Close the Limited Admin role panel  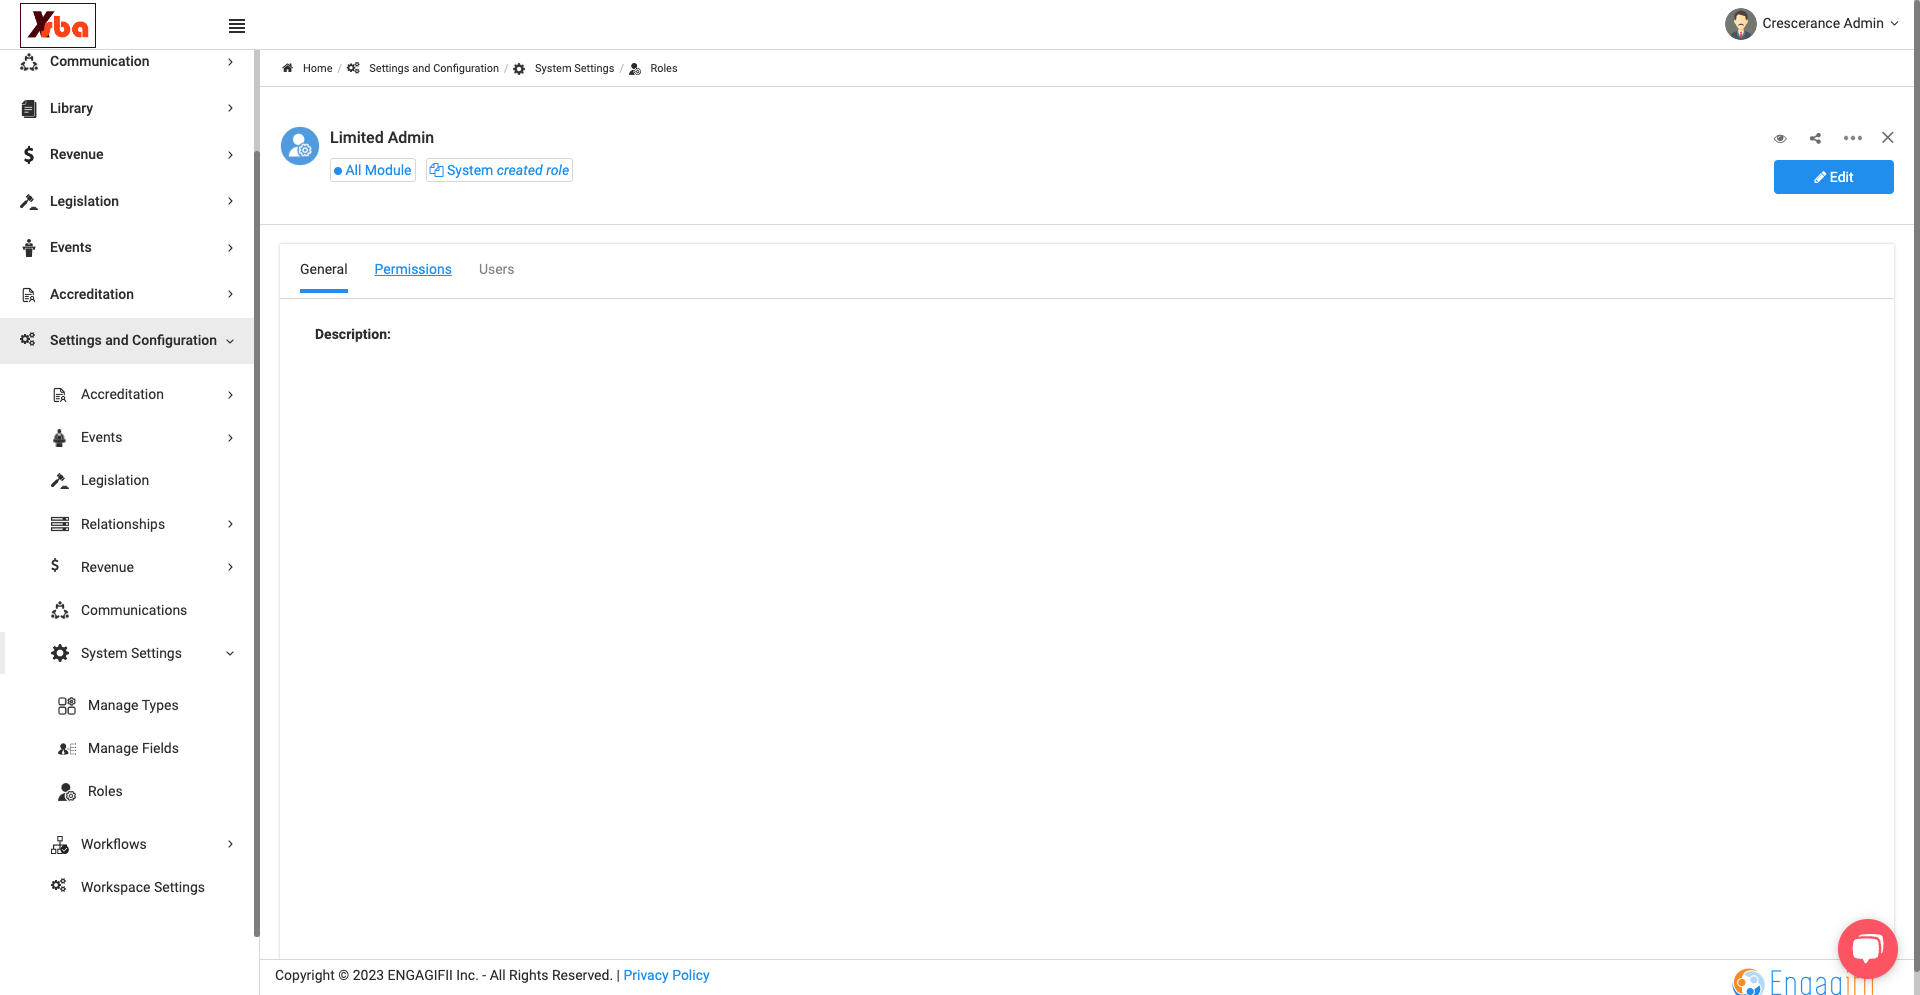[x=1888, y=137]
